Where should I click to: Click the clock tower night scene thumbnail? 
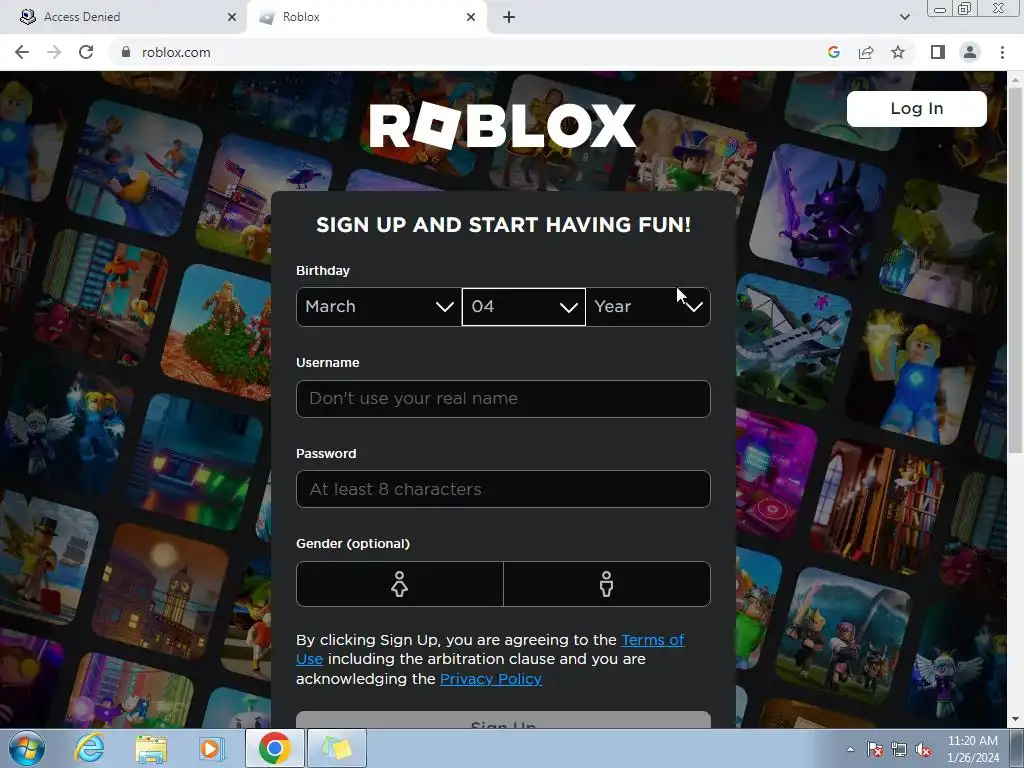(x=161, y=591)
